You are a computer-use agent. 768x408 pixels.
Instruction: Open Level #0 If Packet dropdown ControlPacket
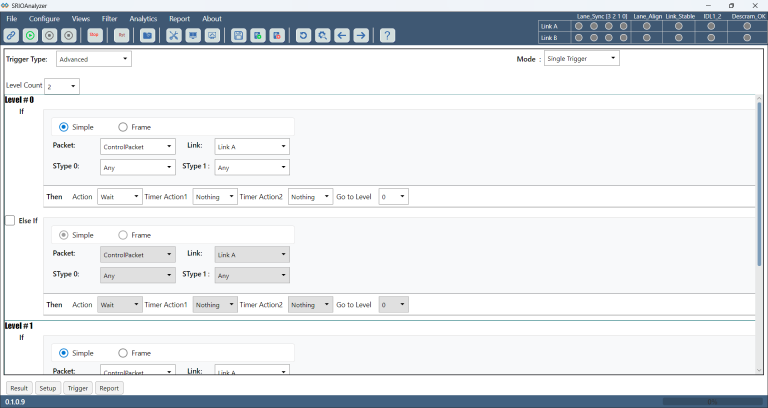pos(138,146)
